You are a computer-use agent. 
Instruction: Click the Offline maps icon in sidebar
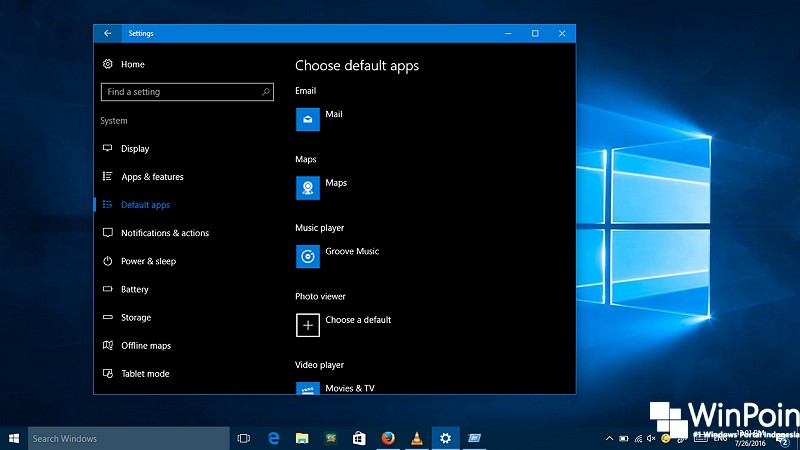(x=107, y=345)
